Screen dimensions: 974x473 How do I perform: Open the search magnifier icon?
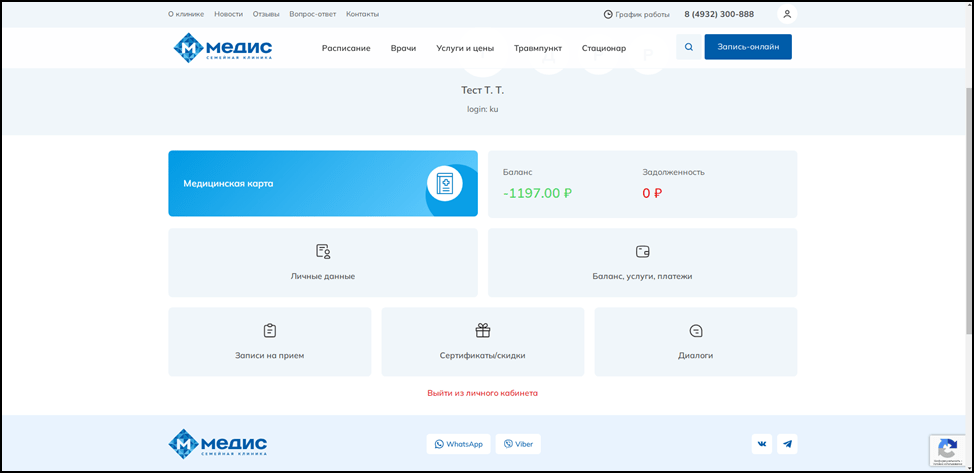tap(688, 47)
